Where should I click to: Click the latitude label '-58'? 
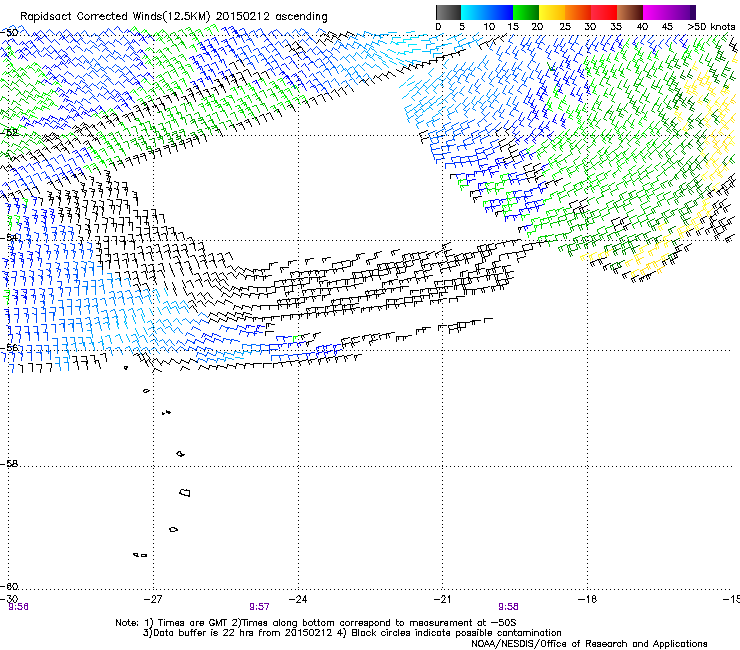click(x=9, y=464)
